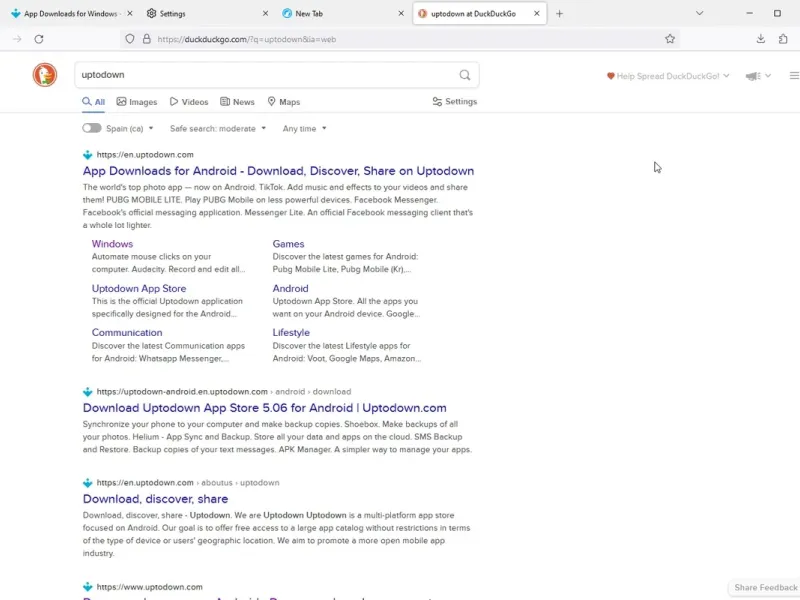Screen dimensions: 800x600
Task: Click the favicon of aboutus uptodown result
Action: [88, 483]
